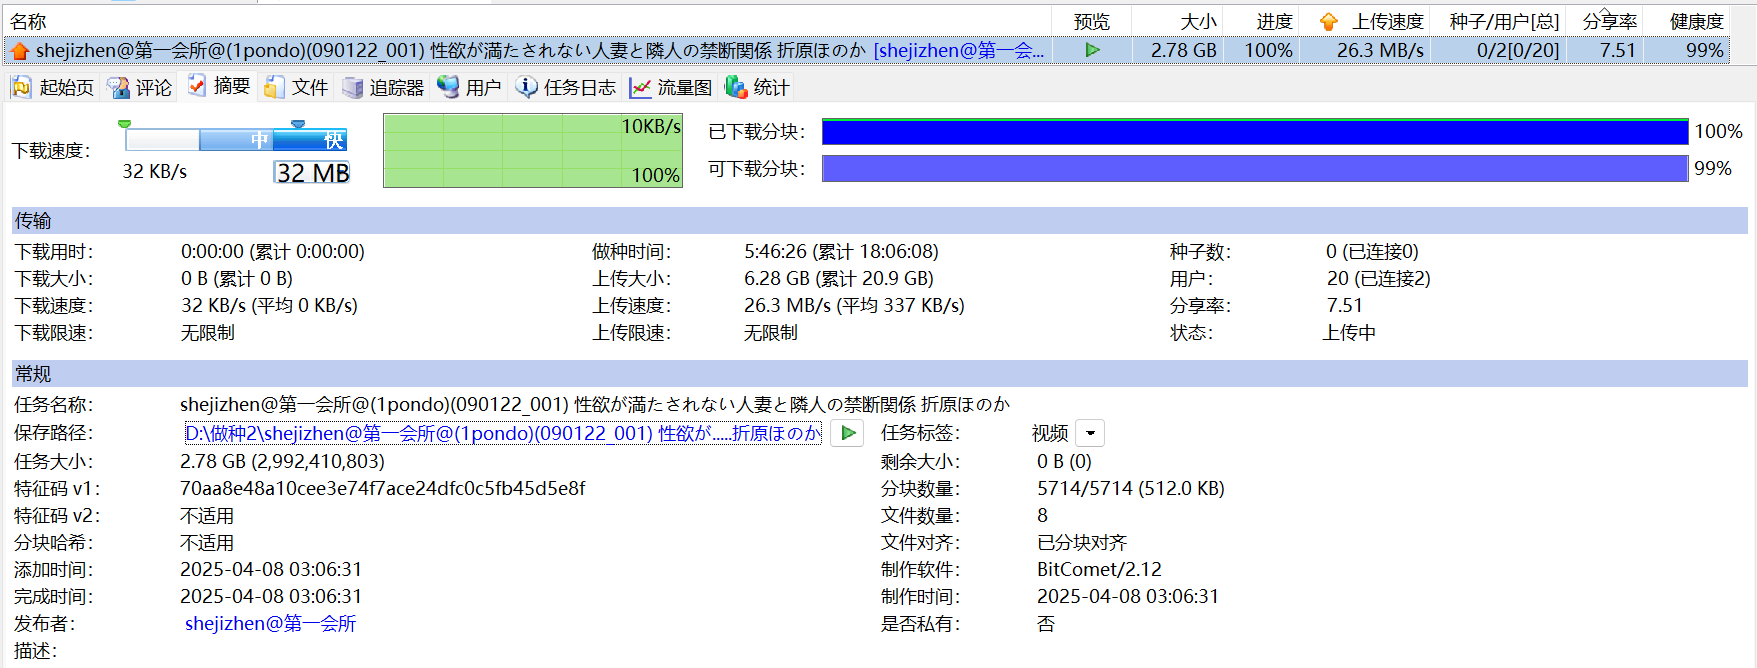Click the download speed limit slider
Image resolution: width=1757 pixels, height=668 pixels.
236,140
